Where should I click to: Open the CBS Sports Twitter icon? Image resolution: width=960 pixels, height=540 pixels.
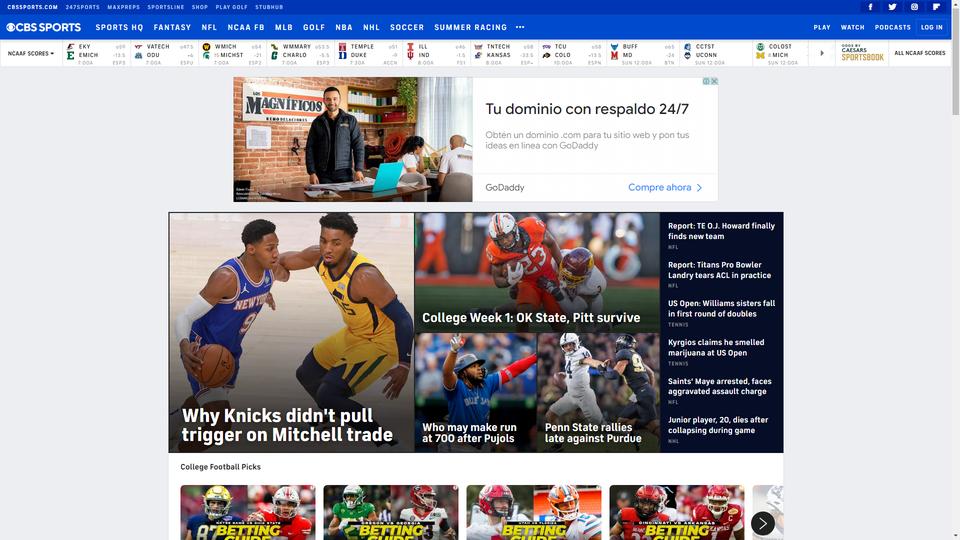[892, 7]
